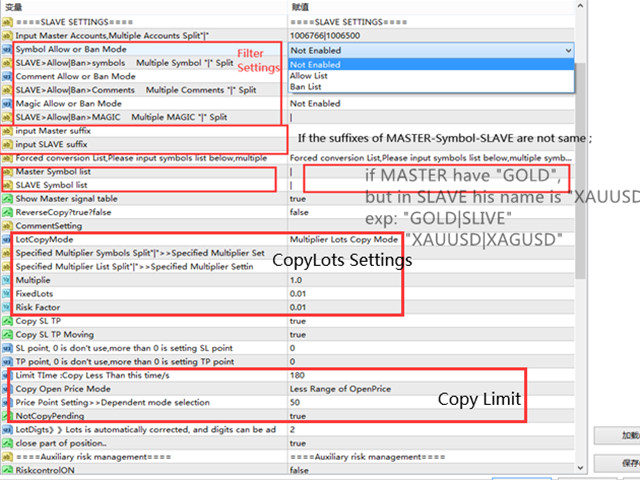Toggle Copy SL TP Moving true value

[298, 335]
